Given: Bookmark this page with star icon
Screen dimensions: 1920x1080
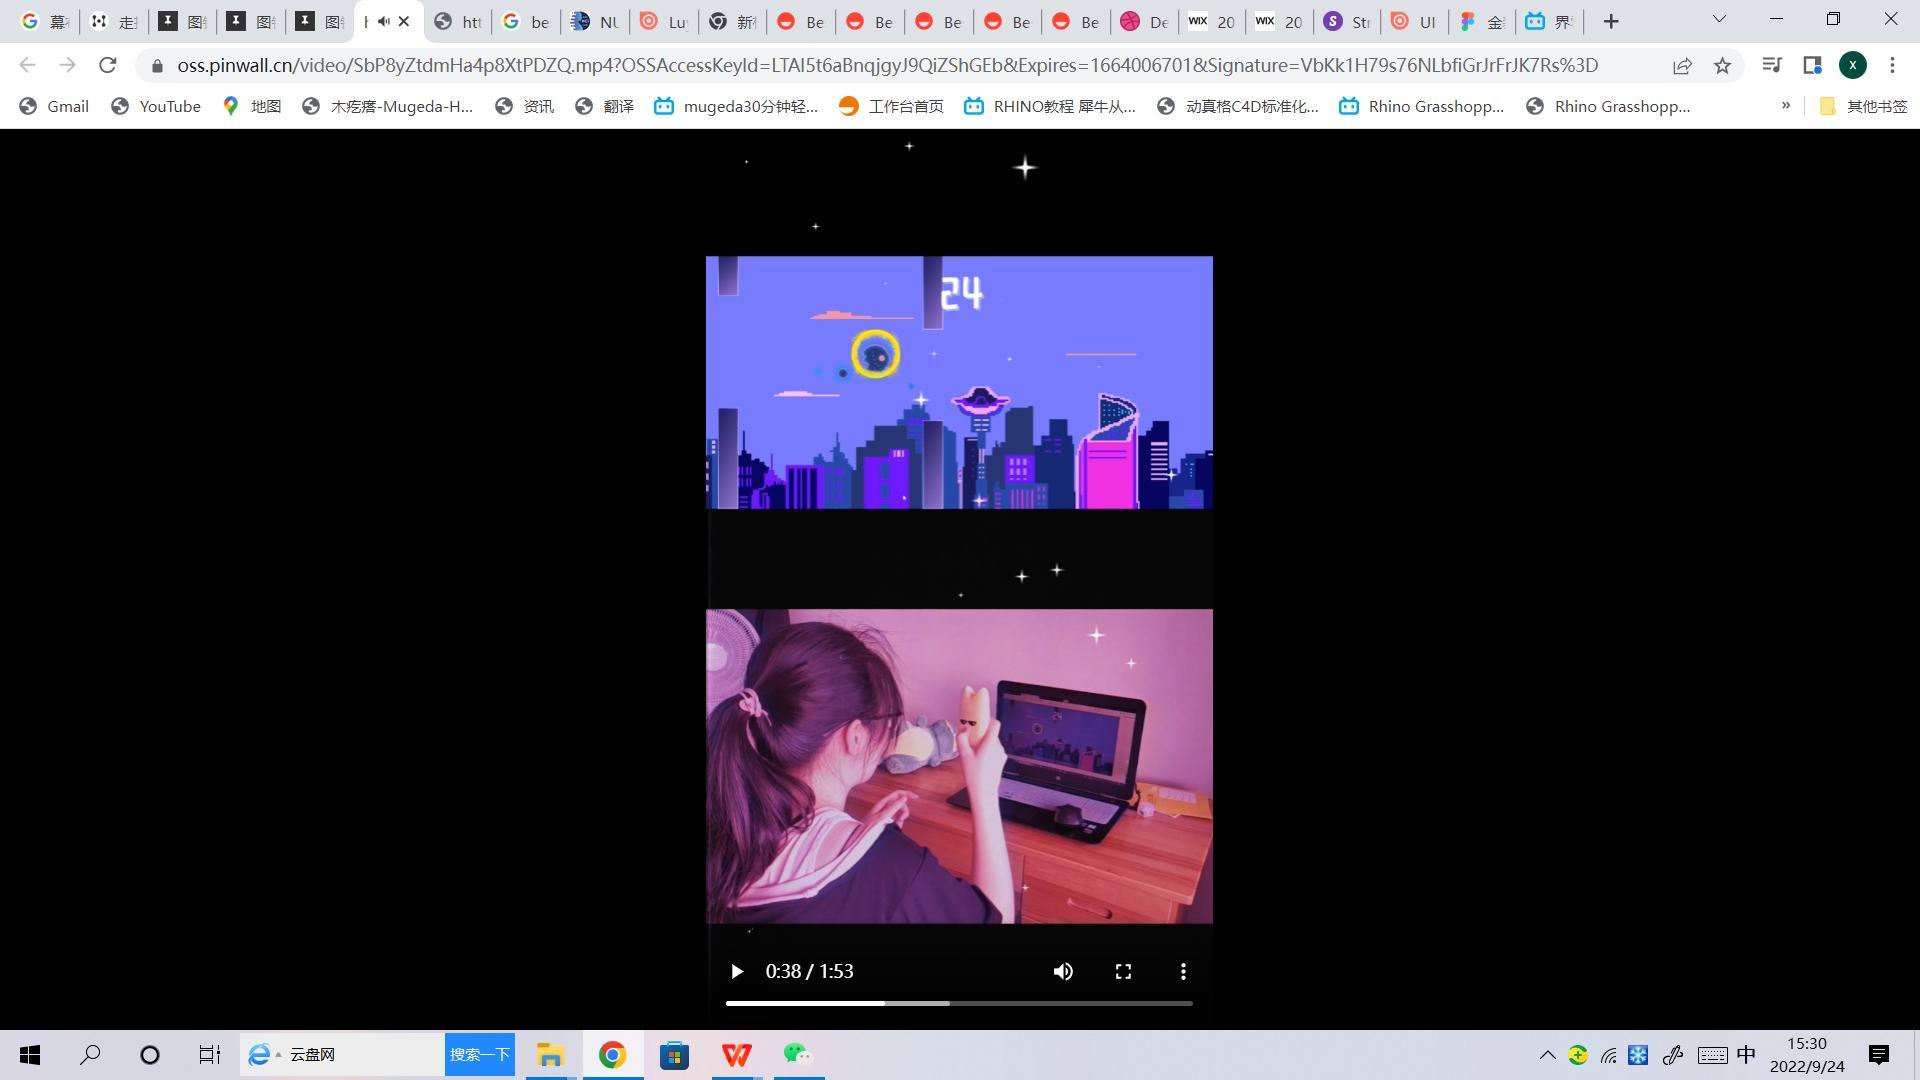Looking at the screenshot, I should [x=1722, y=65].
